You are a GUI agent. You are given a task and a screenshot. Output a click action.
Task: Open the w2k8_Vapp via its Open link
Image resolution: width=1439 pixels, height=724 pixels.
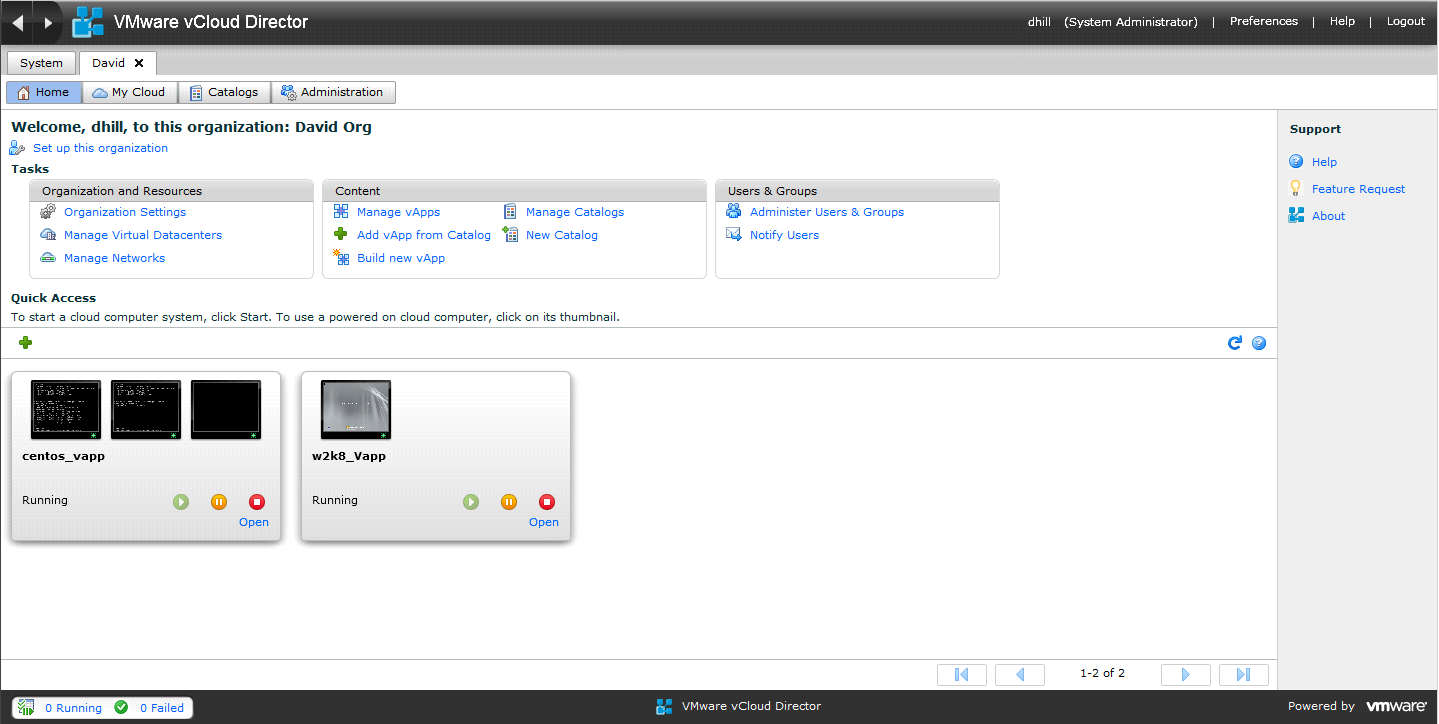pos(544,522)
